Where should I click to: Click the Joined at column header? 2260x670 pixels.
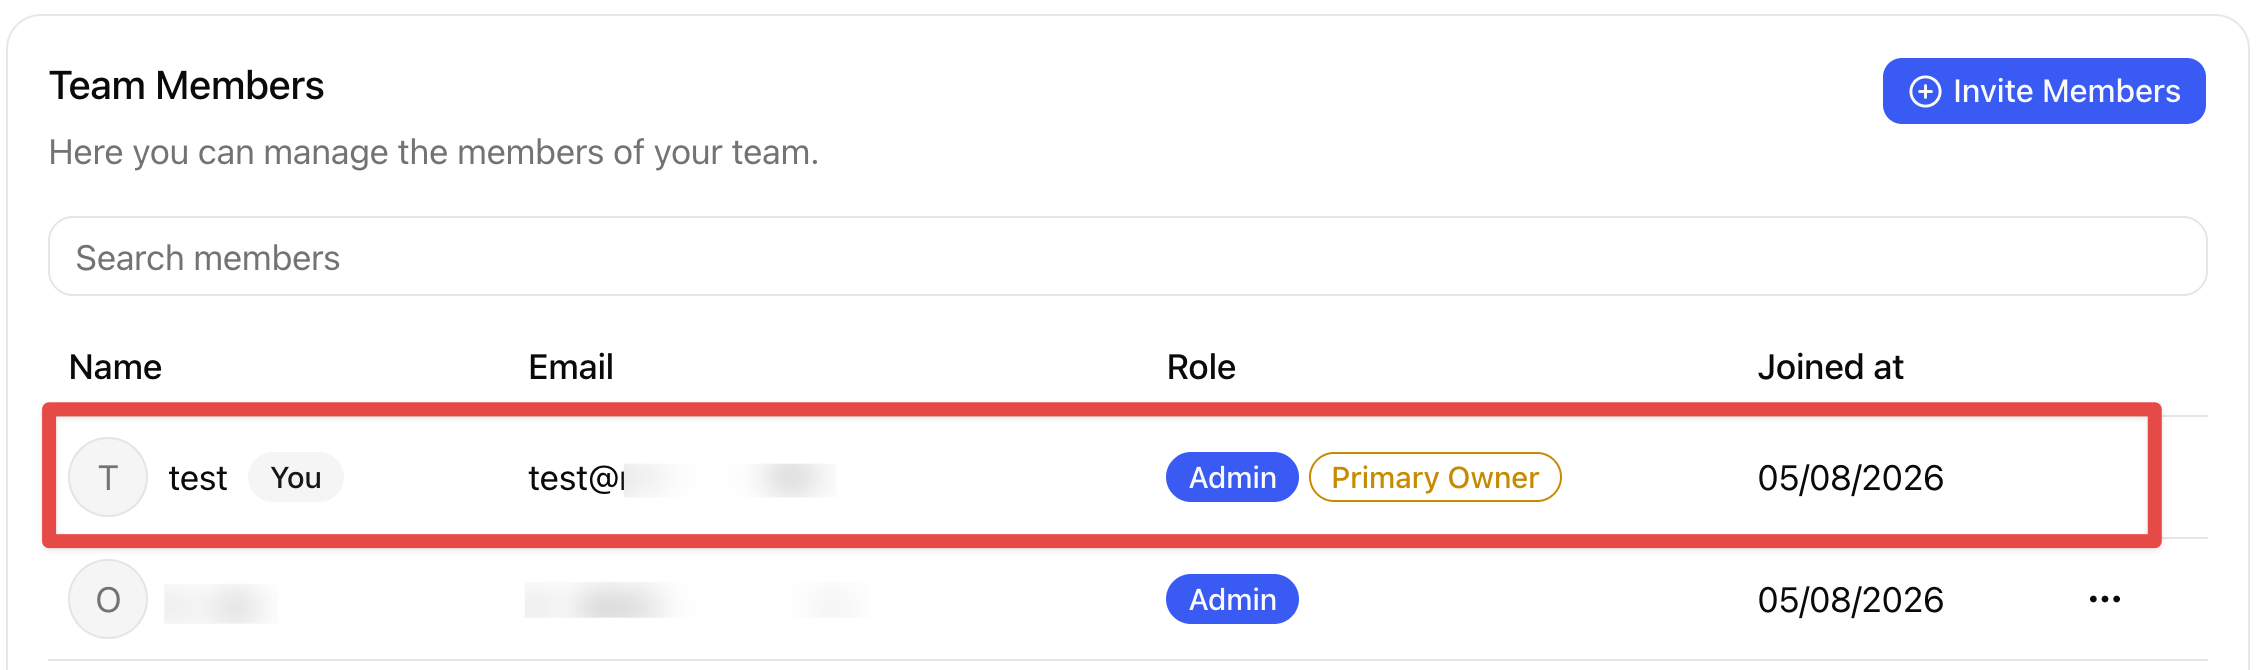tap(1830, 367)
